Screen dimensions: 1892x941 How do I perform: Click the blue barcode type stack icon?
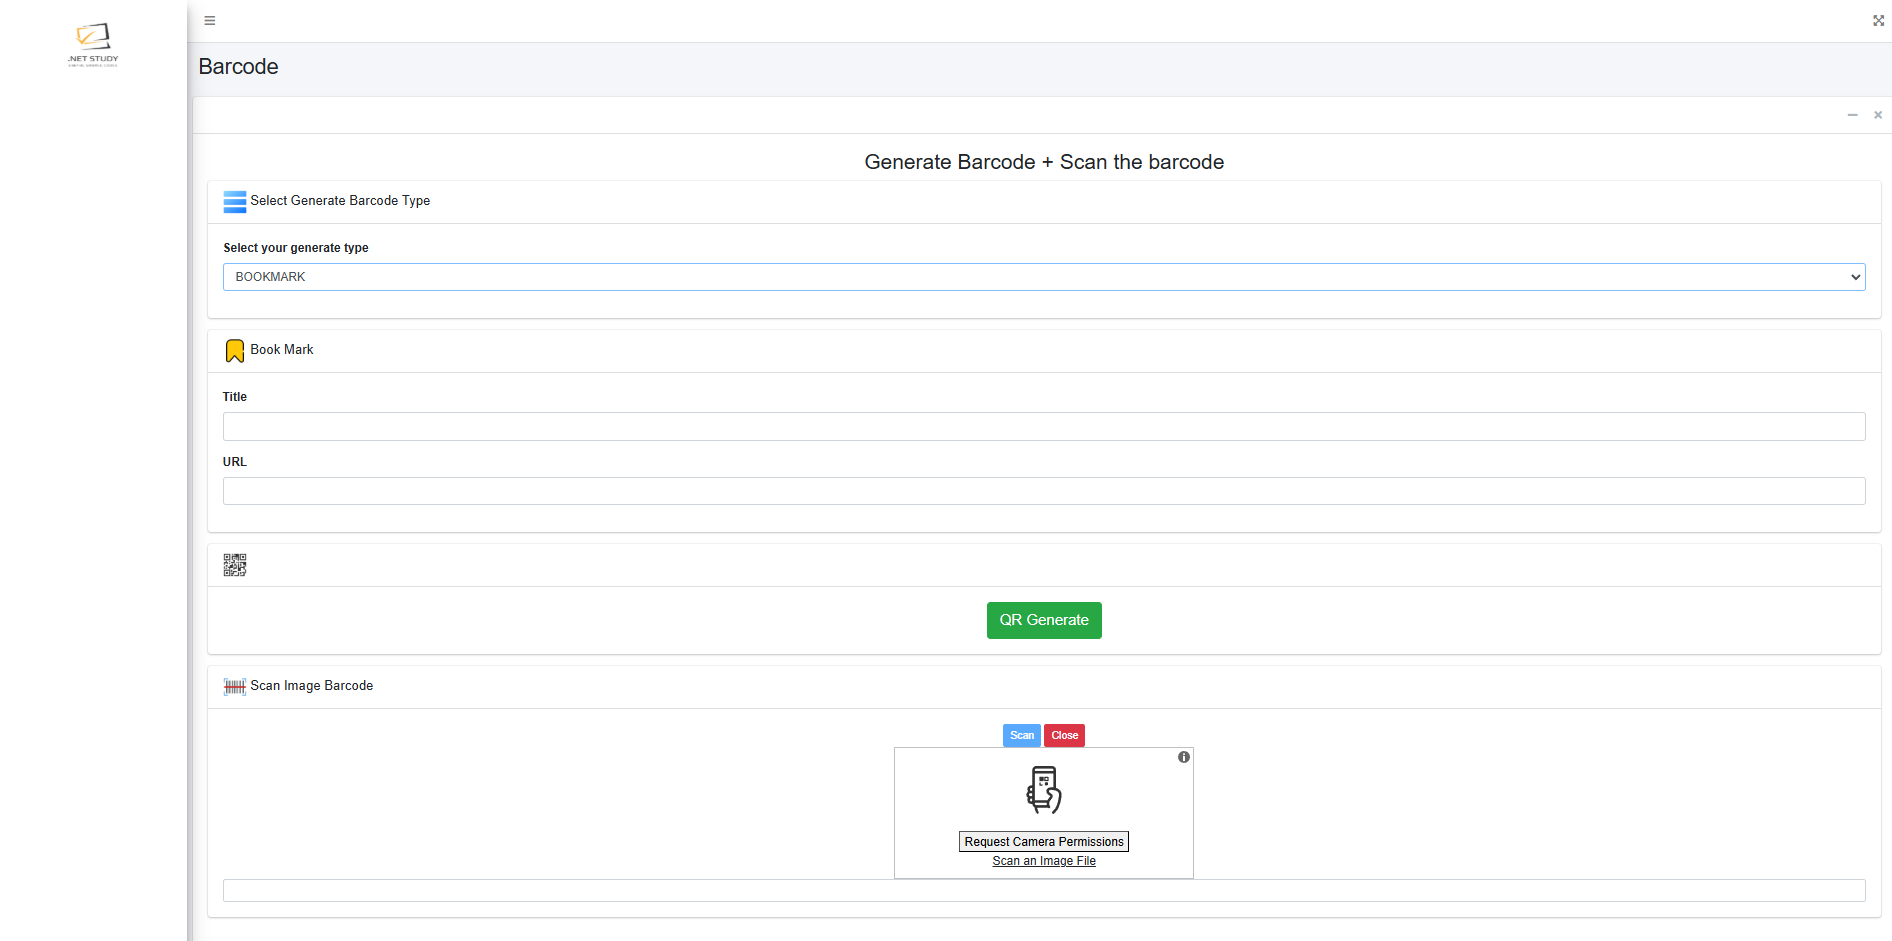pos(235,202)
